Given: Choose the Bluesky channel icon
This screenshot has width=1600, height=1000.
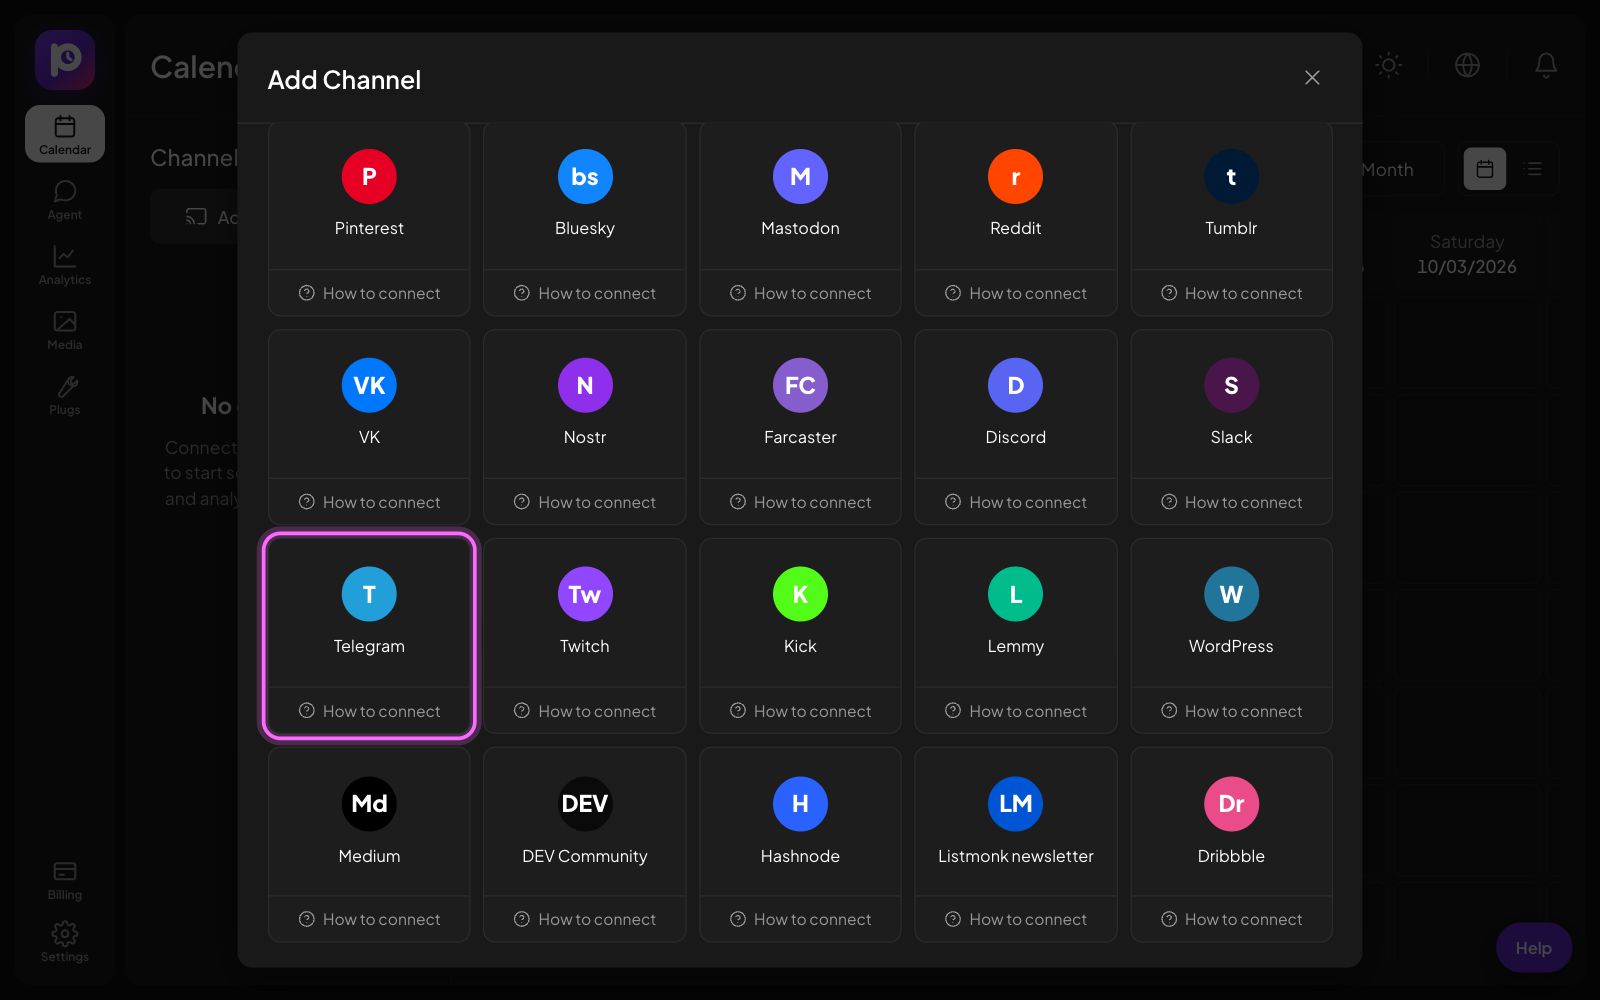Looking at the screenshot, I should 585,177.
